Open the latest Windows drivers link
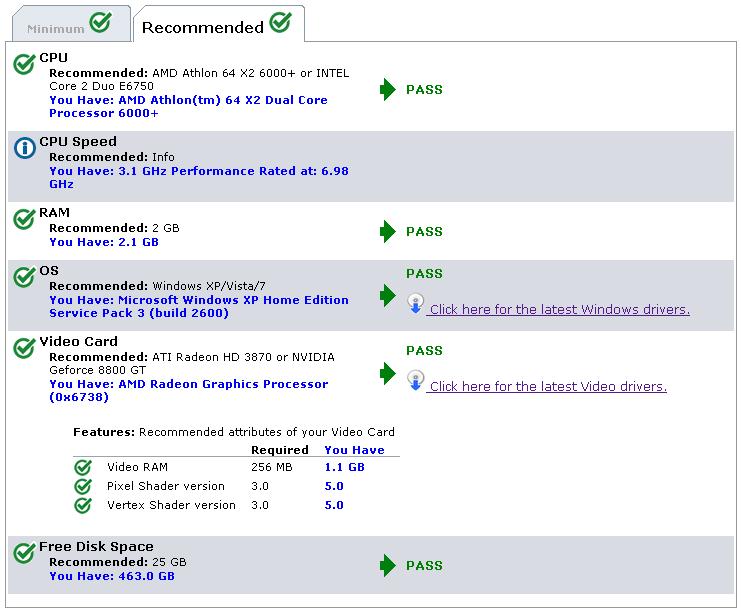 pos(558,310)
